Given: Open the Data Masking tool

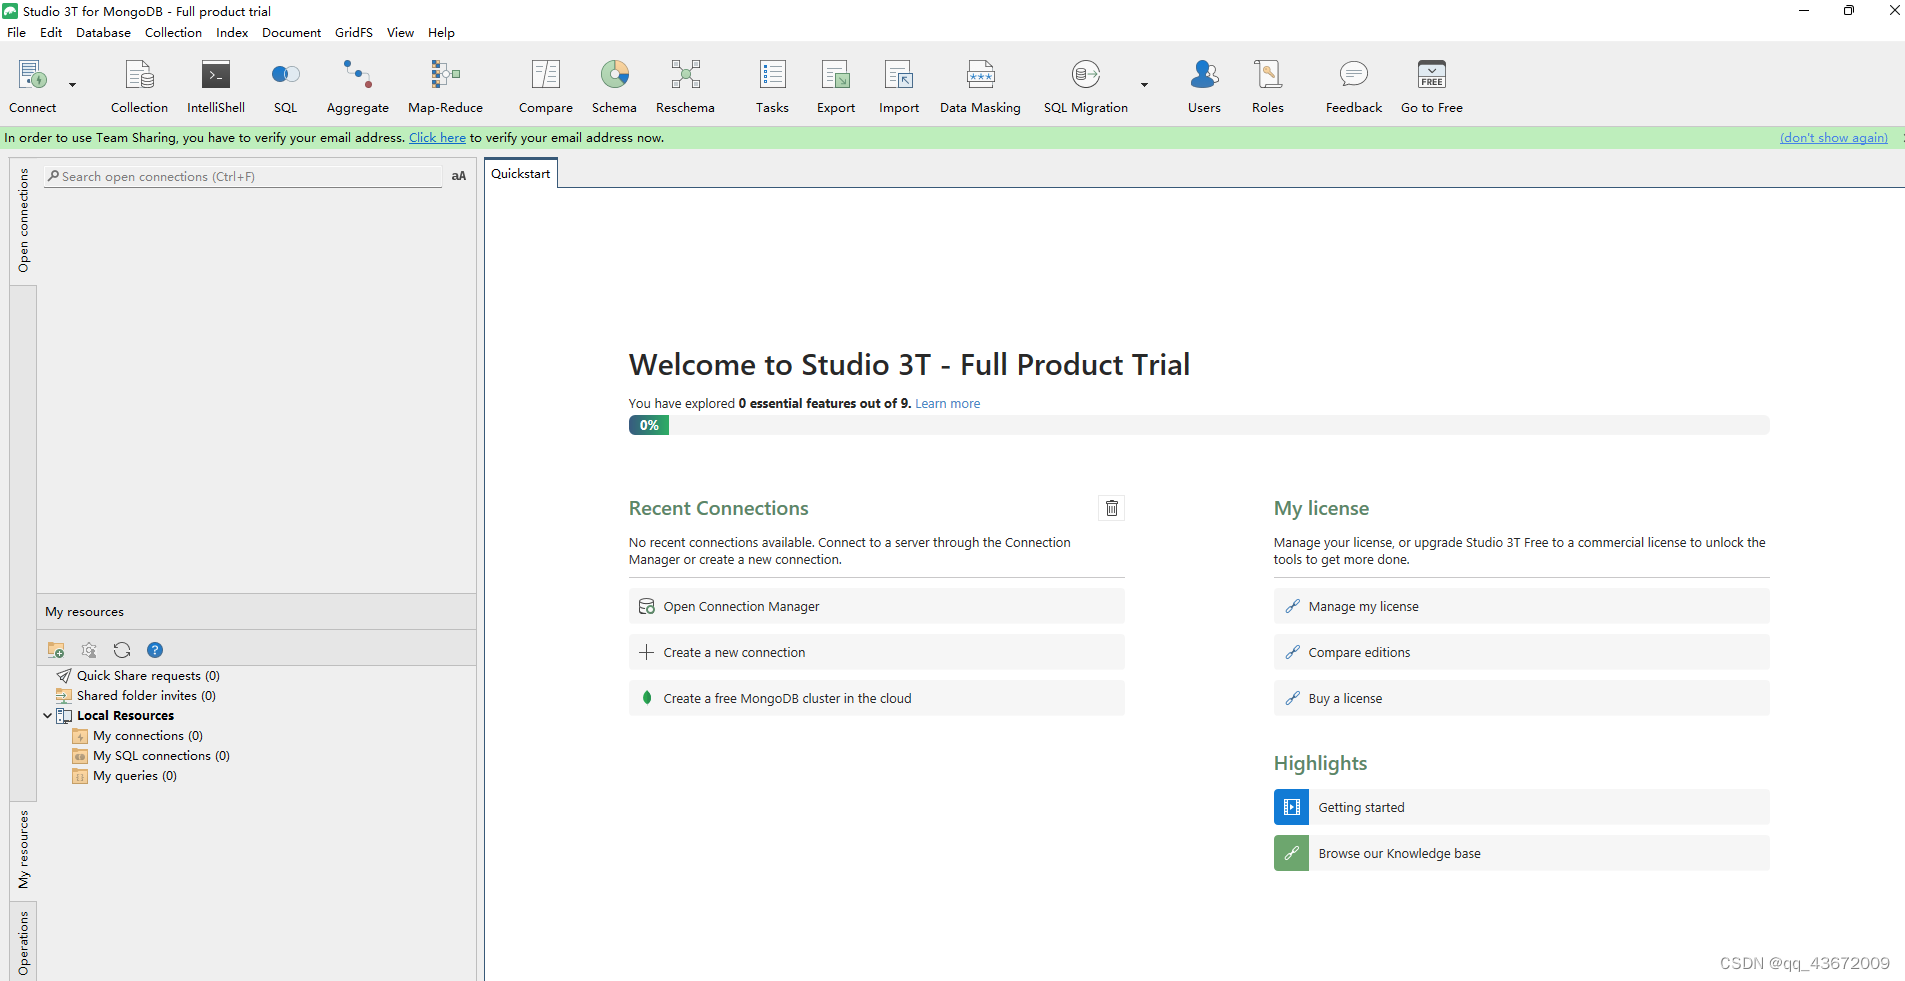Looking at the screenshot, I should tap(980, 85).
